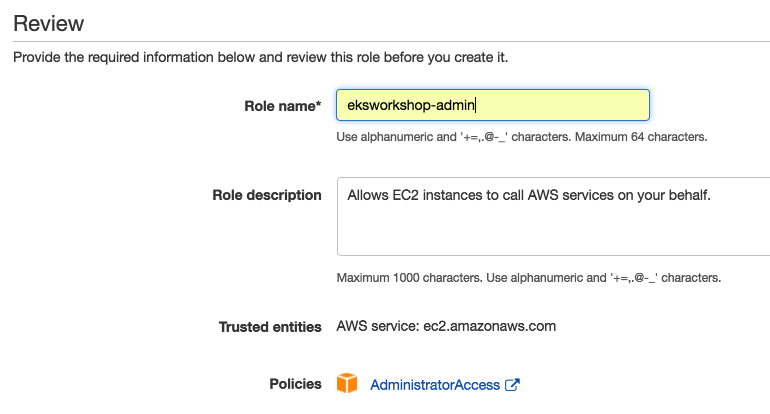Open the AdministratorAccess policy link
The image size is (770, 414).
click(434, 385)
